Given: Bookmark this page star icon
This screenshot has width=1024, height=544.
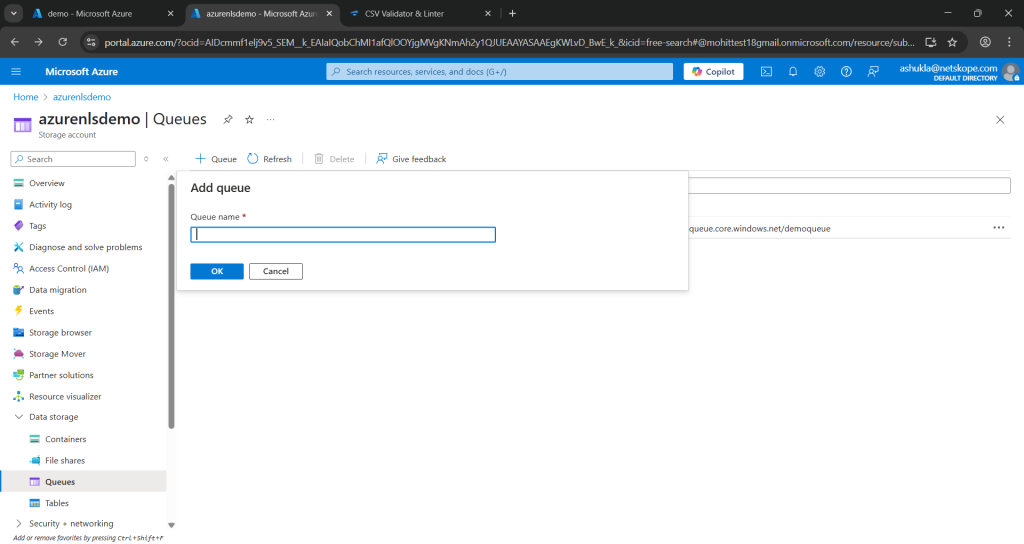Looking at the screenshot, I should [x=952, y=42].
